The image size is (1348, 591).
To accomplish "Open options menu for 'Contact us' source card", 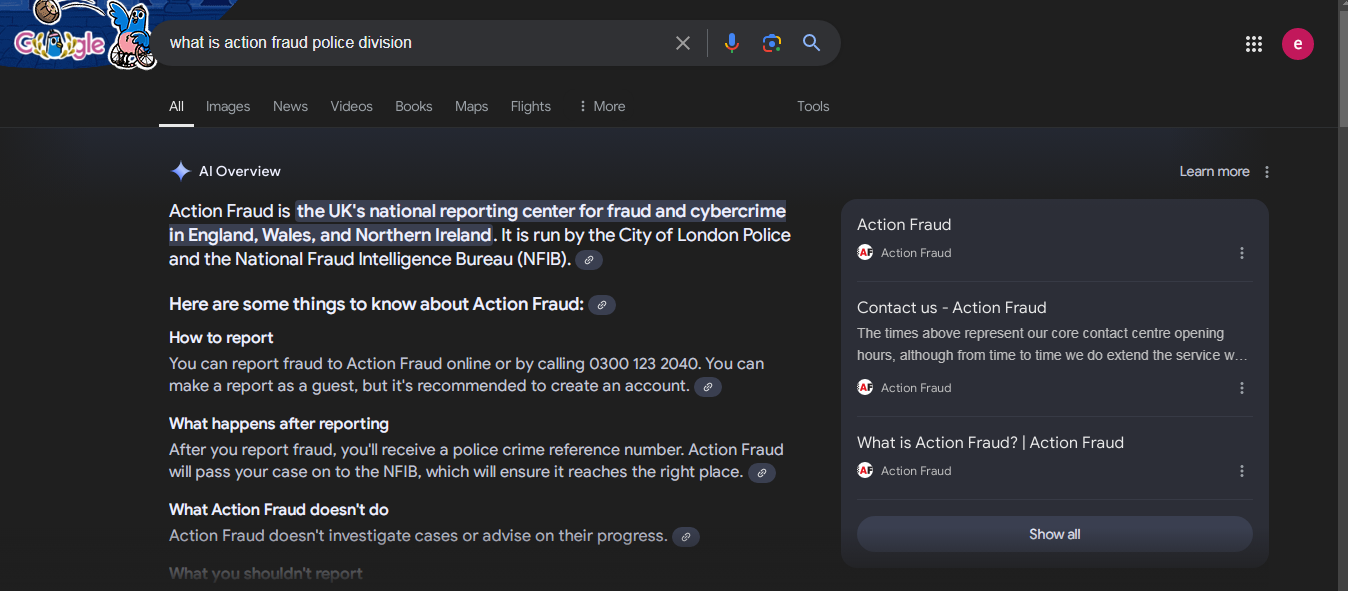I will click(1242, 388).
